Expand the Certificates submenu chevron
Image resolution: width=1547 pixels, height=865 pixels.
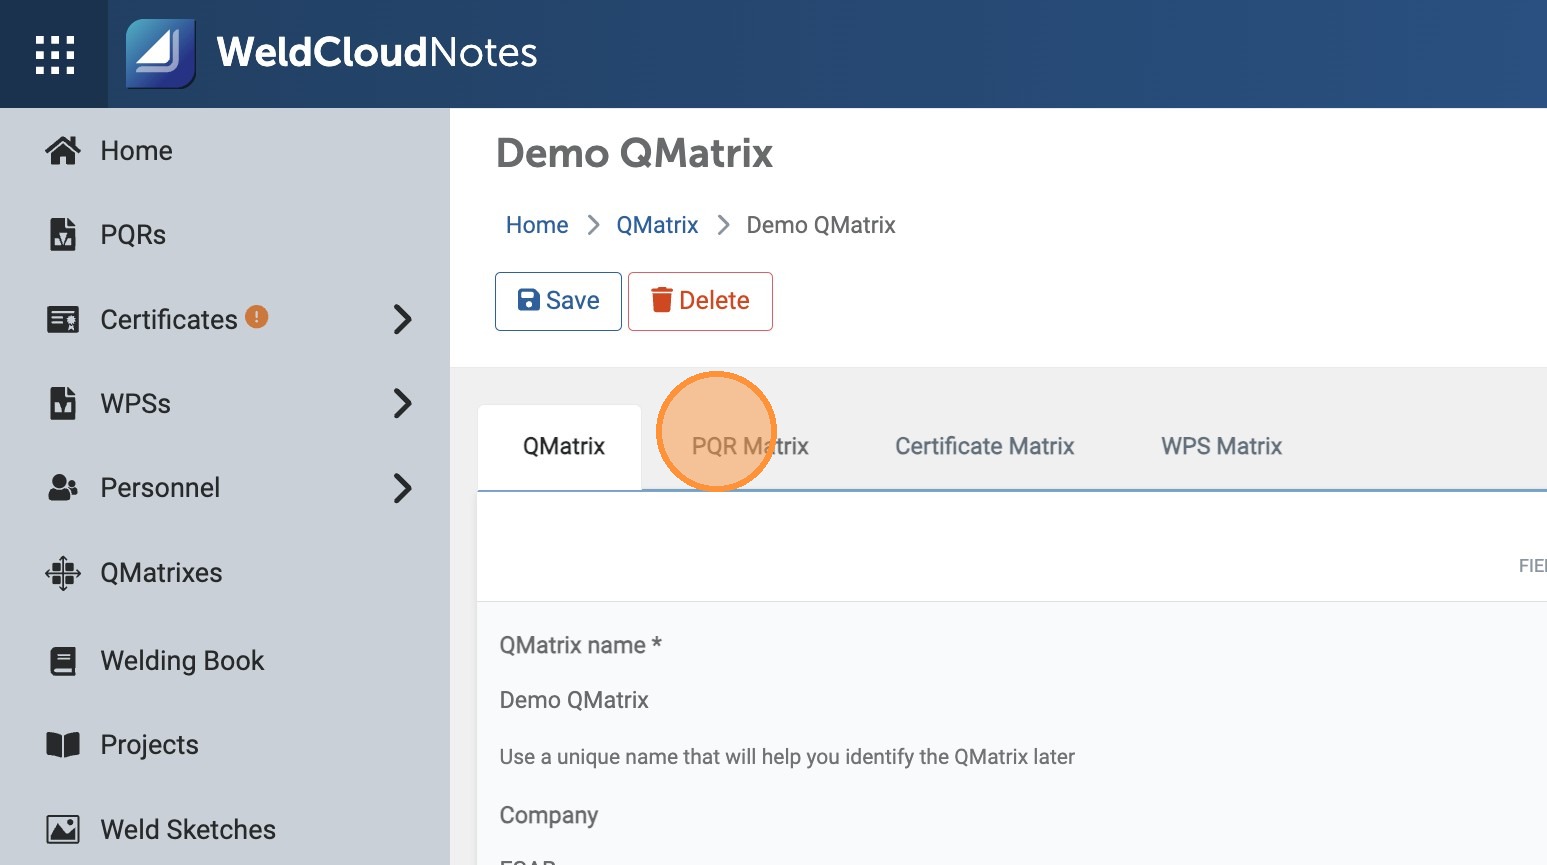402,320
